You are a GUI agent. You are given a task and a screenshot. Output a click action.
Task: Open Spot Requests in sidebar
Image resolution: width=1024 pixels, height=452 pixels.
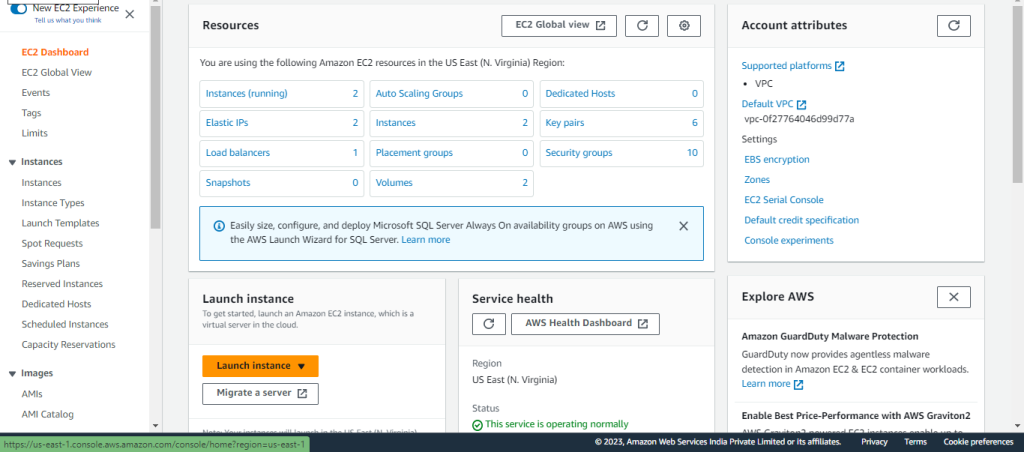(52, 244)
